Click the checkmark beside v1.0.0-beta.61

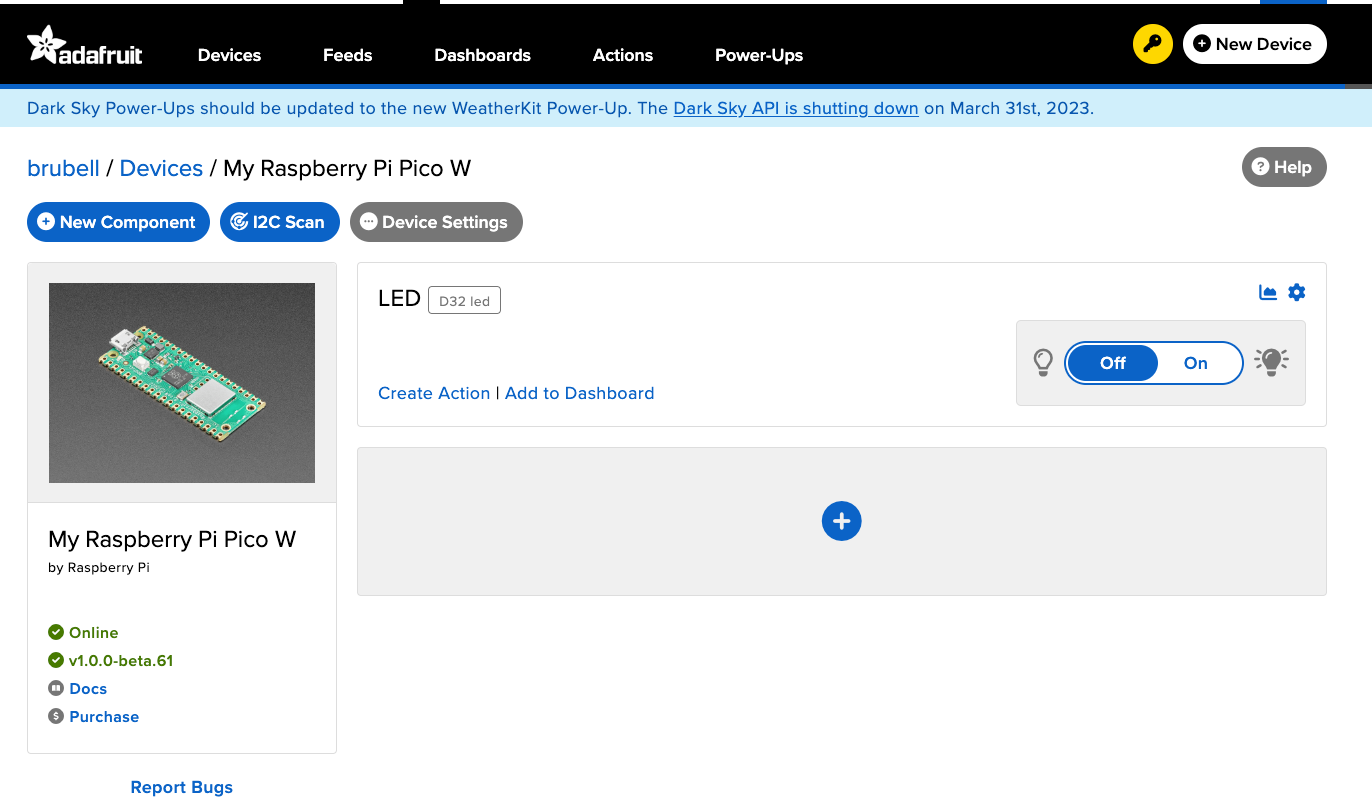(x=56, y=660)
